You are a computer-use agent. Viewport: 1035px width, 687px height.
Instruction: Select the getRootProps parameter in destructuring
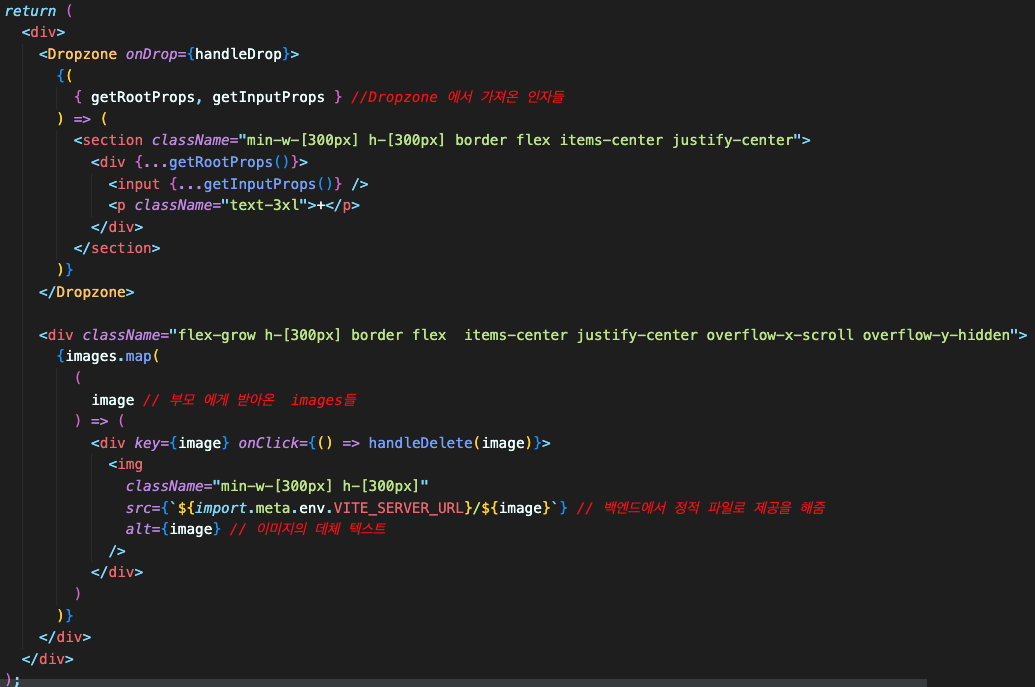(143, 97)
